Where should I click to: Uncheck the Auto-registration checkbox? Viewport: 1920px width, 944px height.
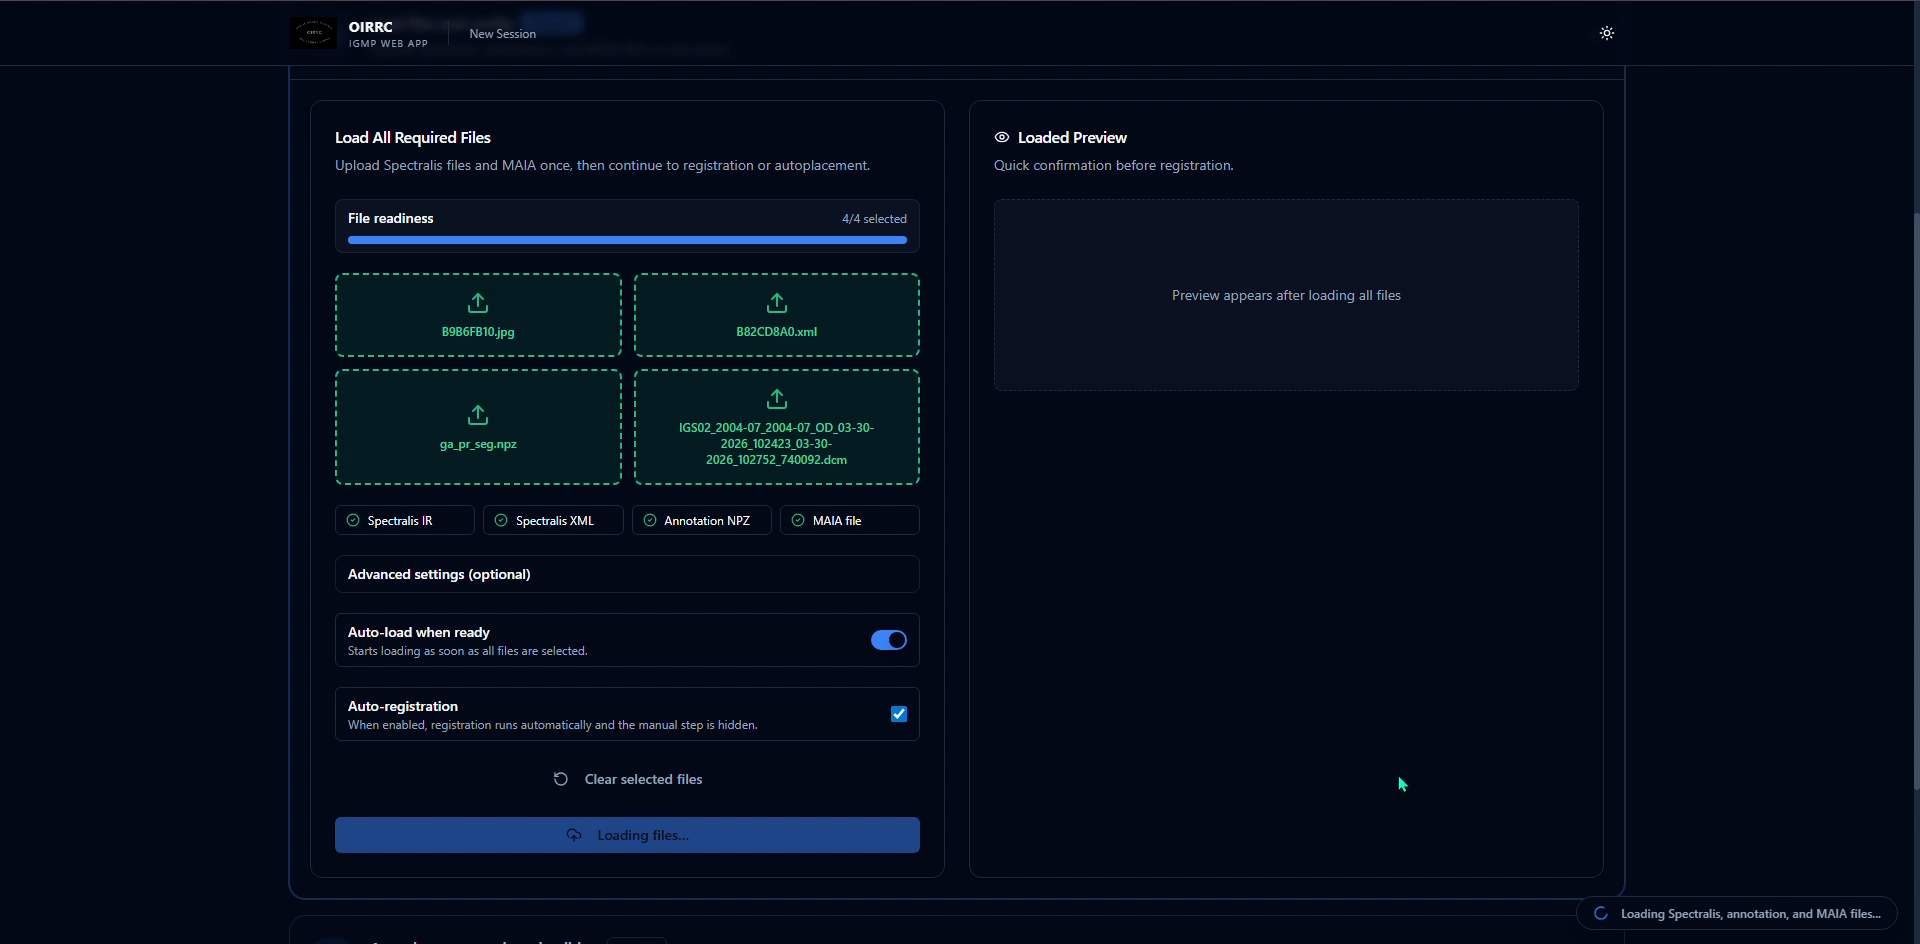[898, 714]
